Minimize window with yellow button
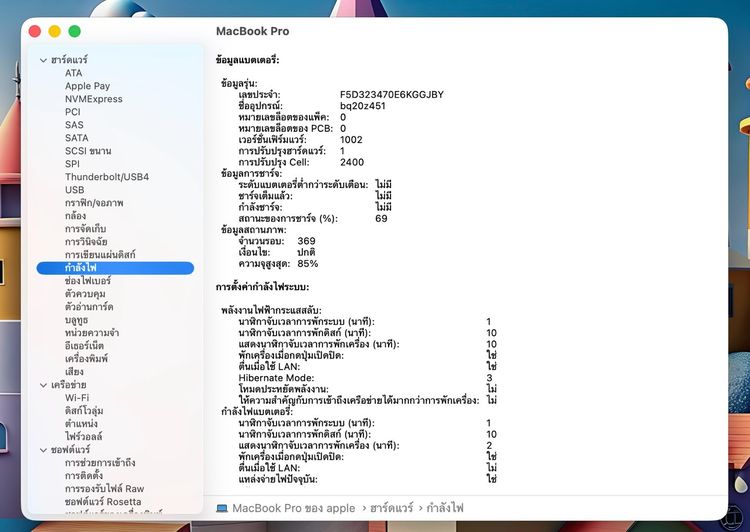The image size is (750, 532). pos(55,31)
